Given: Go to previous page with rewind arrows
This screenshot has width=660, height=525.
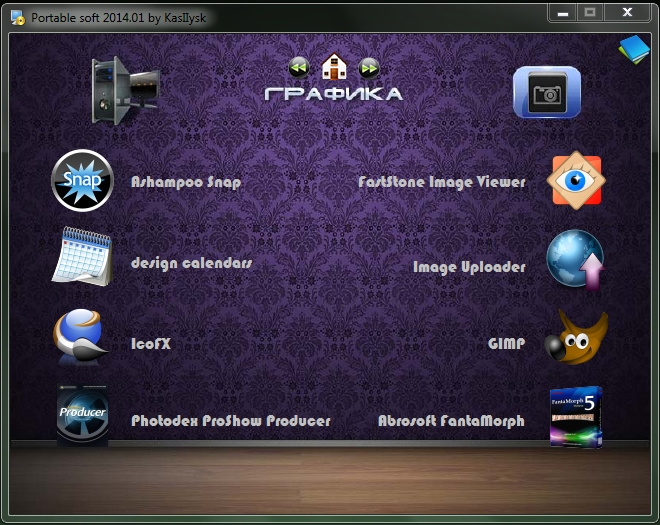Looking at the screenshot, I should 299,67.
